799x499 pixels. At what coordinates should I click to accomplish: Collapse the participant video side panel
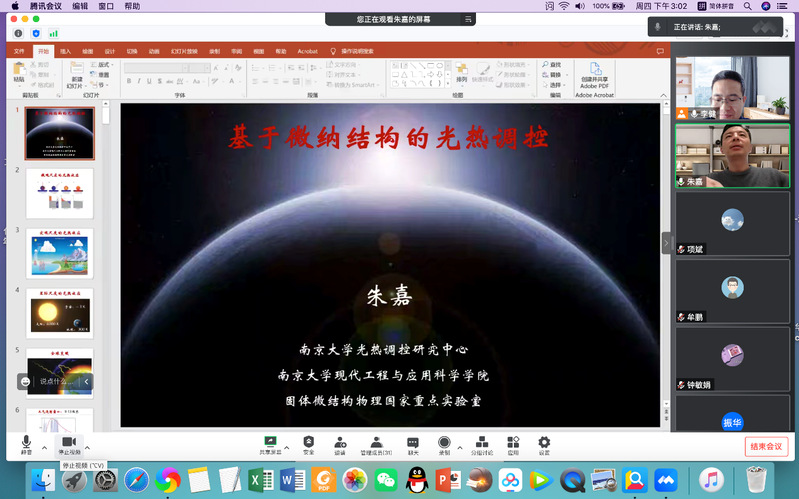(667, 243)
